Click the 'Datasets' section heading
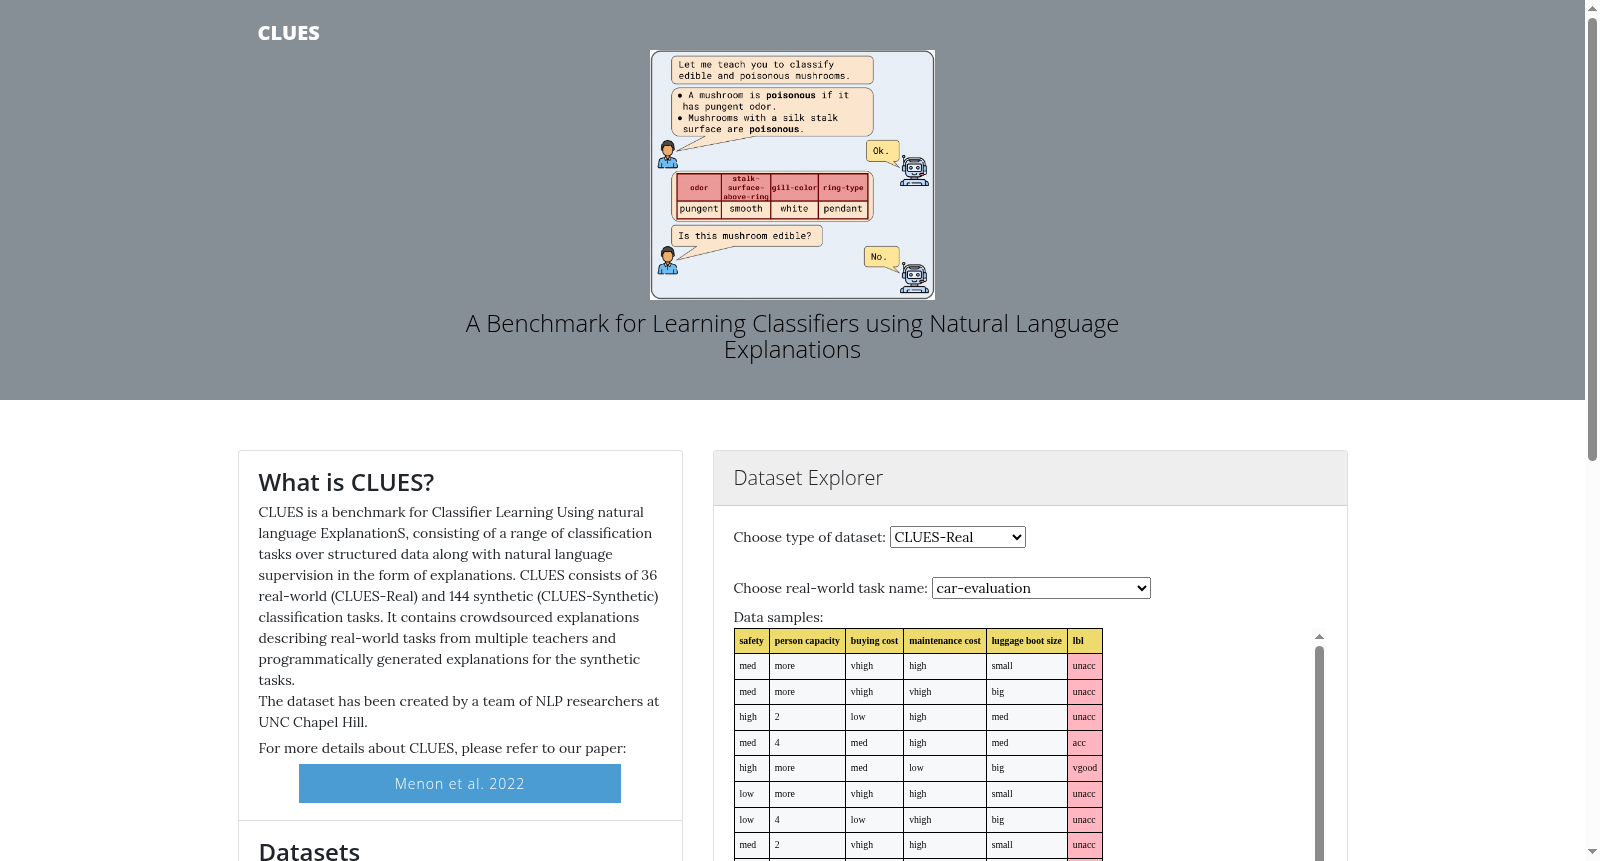Viewport: 1600px width, 861px height. (x=309, y=851)
